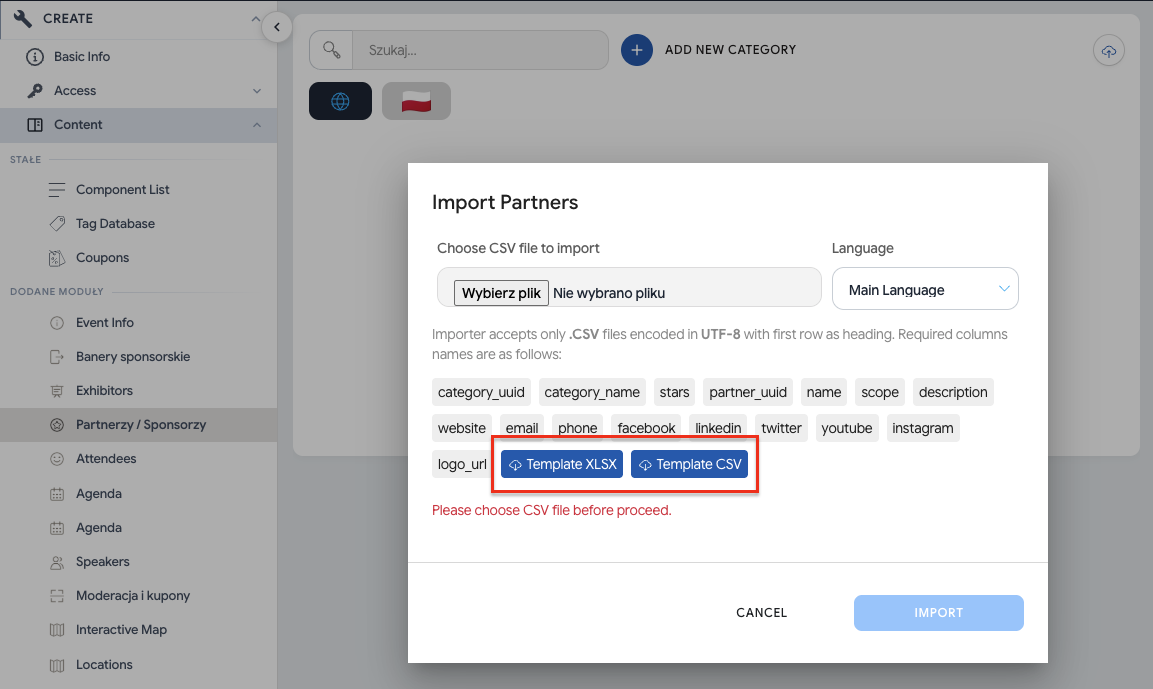Click the category_name column tag
The width and height of the screenshot is (1153, 689).
click(x=592, y=392)
